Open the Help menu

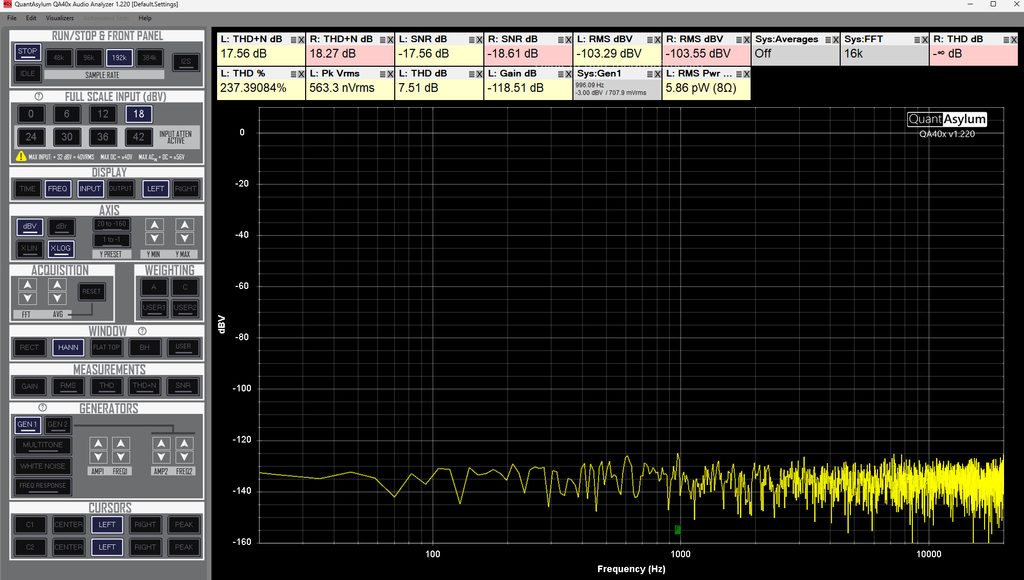point(145,18)
